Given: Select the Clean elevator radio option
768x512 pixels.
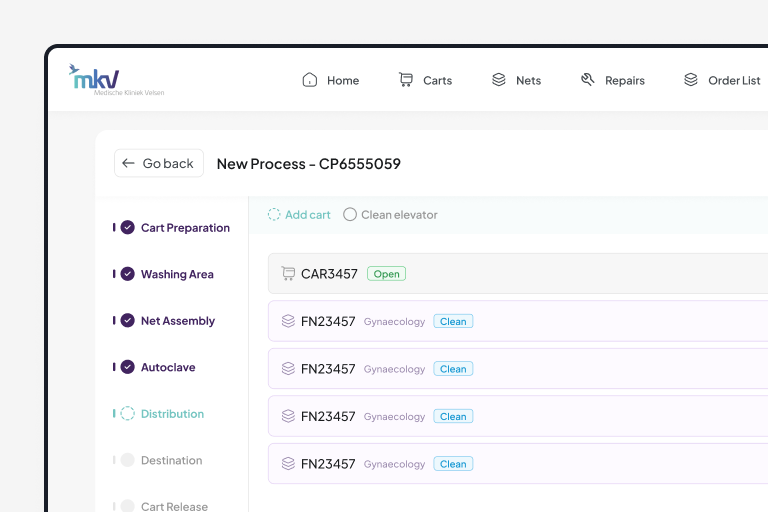Looking at the screenshot, I should click(x=350, y=215).
